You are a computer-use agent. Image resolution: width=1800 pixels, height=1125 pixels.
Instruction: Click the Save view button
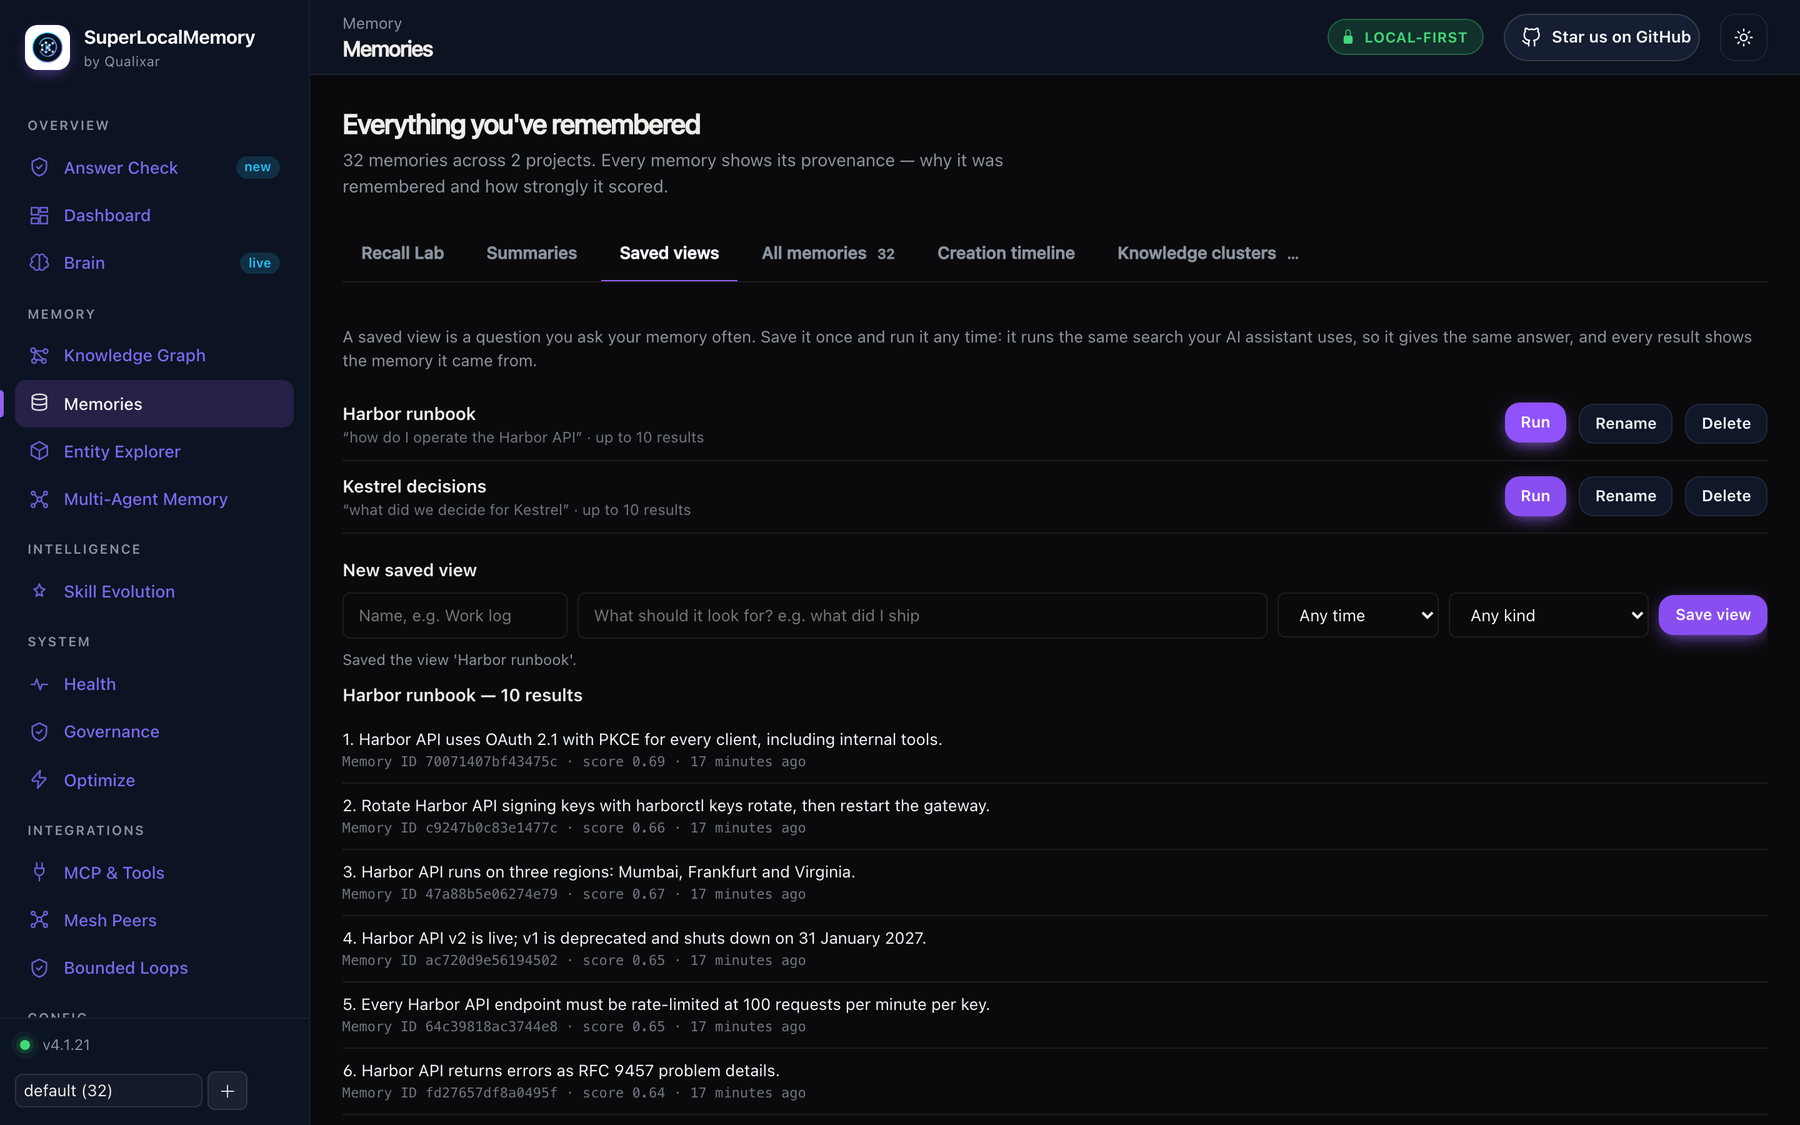tap(1713, 615)
